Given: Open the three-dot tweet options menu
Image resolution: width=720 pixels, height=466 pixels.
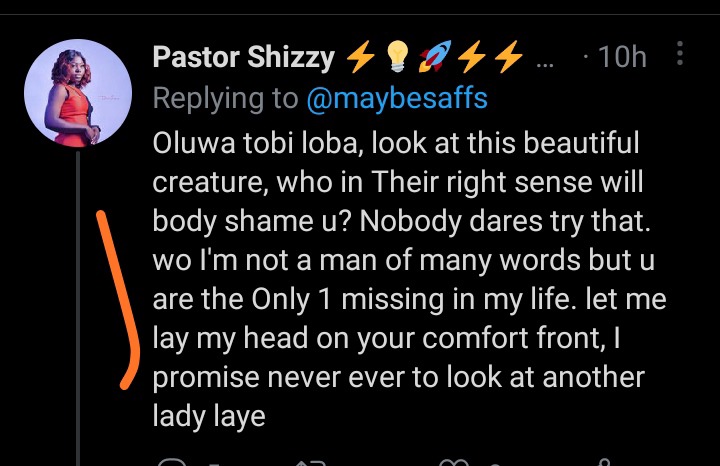Looking at the screenshot, I should click(680, 53).
